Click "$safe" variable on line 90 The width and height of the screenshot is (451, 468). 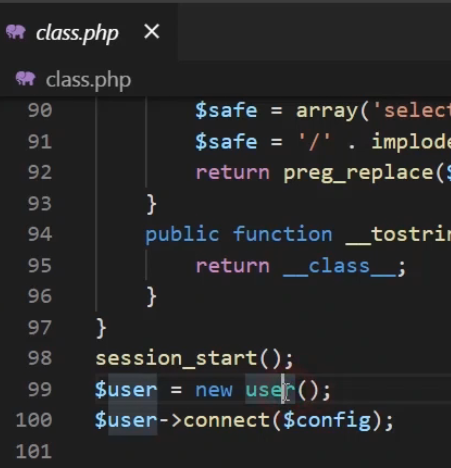(x=226, y=110)
